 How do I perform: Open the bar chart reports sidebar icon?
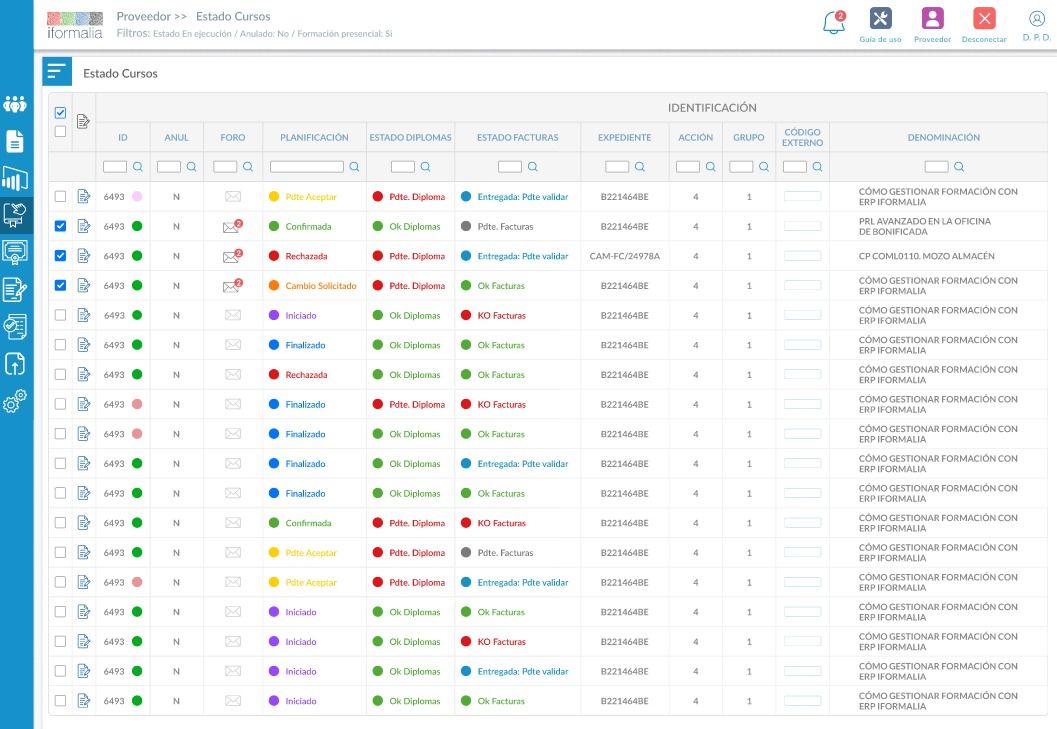pyautogui.click(x=15, y=178)
